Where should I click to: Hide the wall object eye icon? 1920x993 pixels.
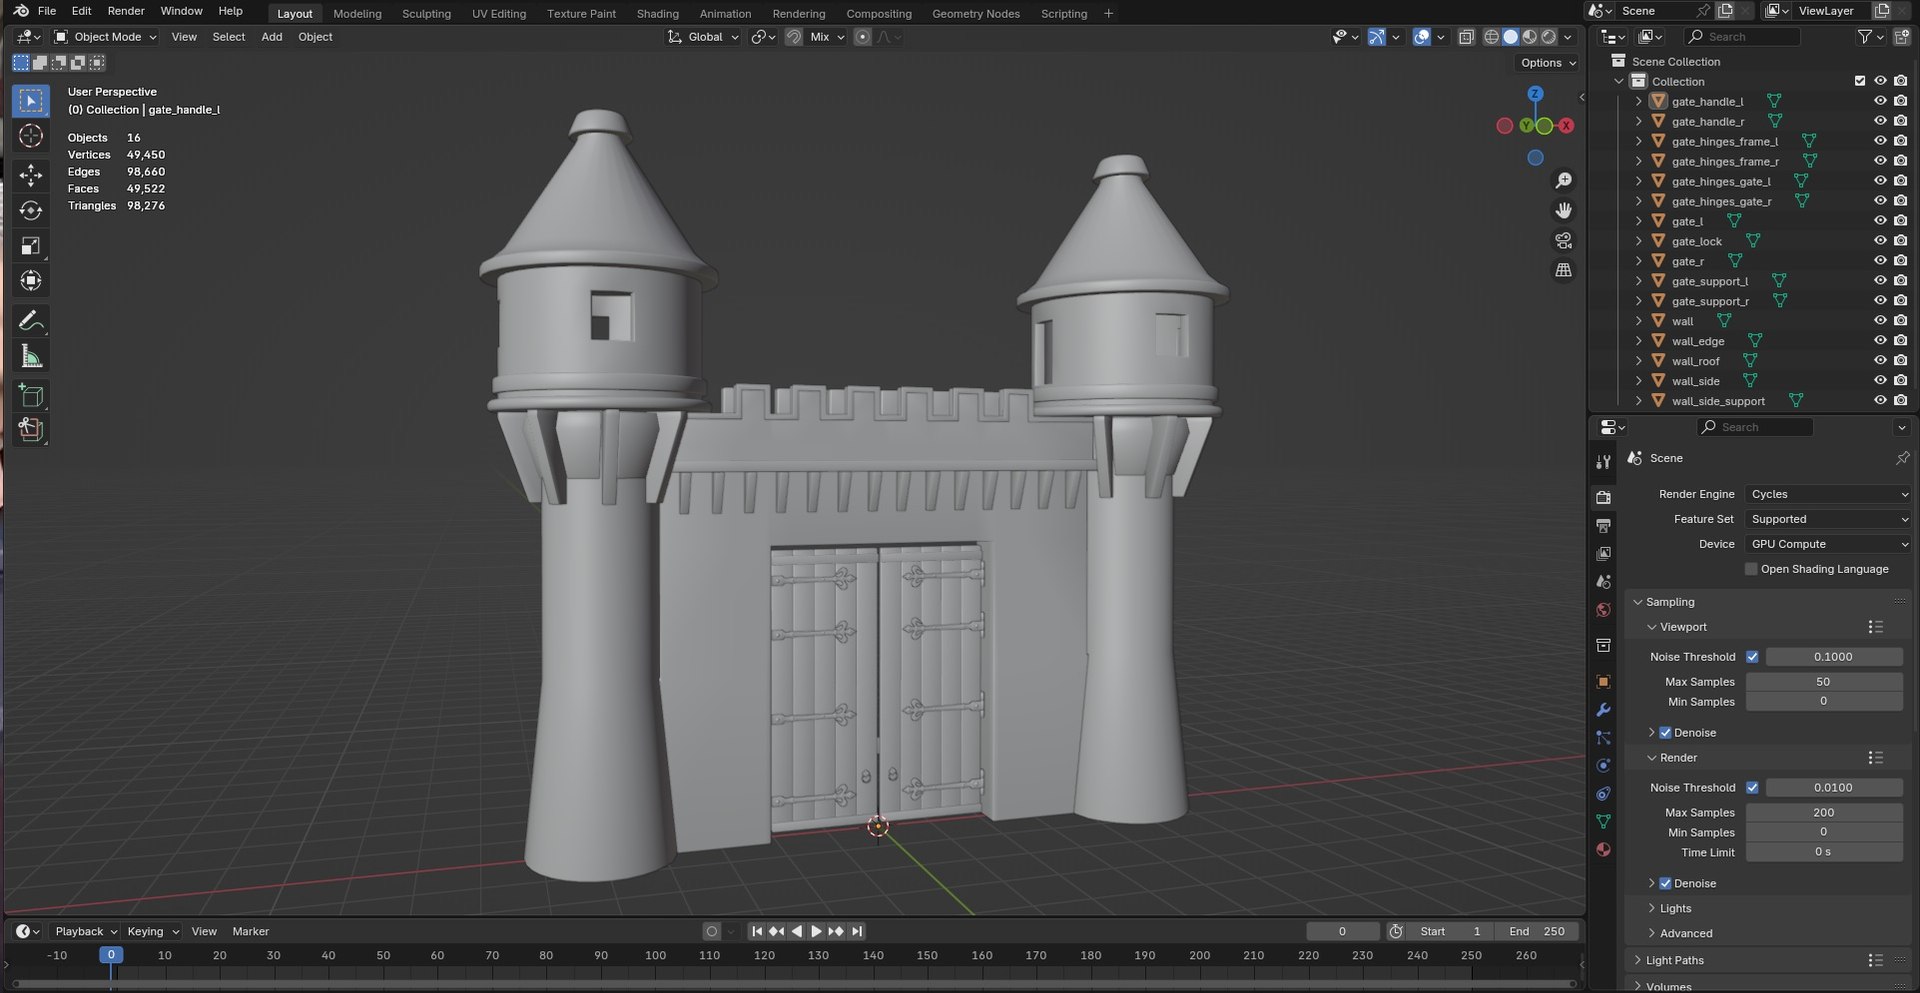coord(1880,321)
